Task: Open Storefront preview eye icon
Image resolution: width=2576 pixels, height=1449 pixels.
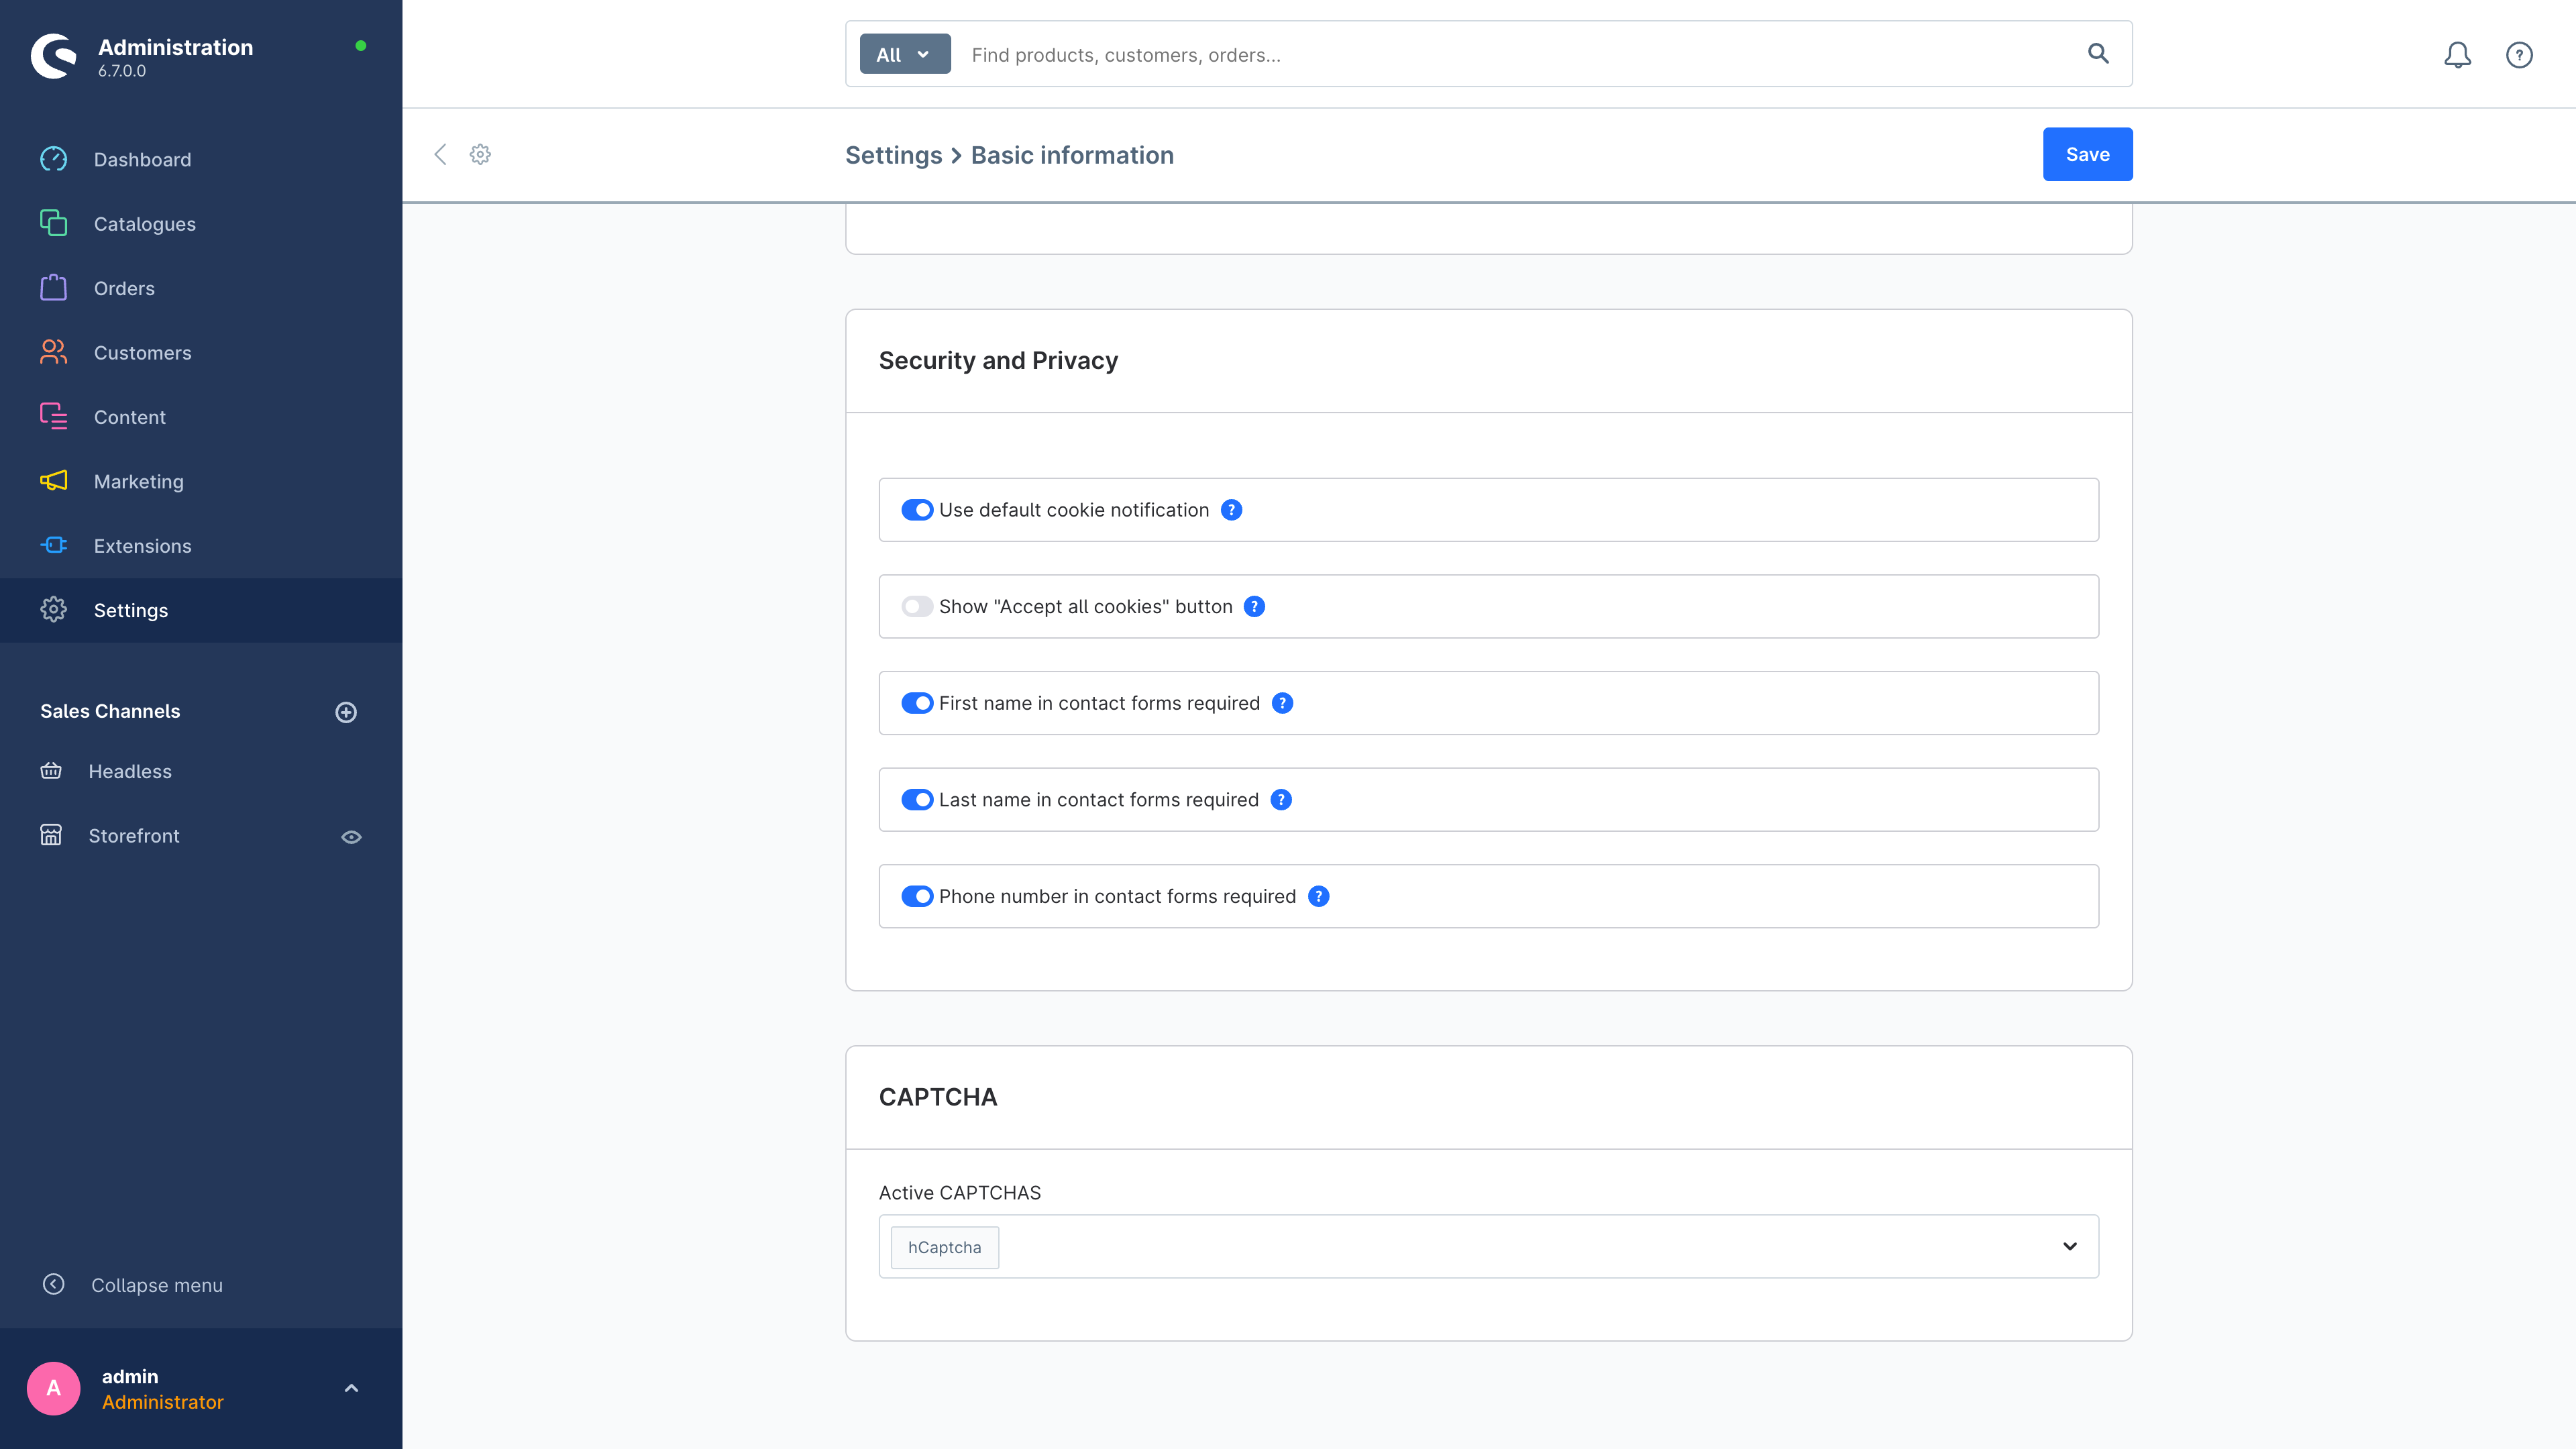Action: (x=351, y=837)
